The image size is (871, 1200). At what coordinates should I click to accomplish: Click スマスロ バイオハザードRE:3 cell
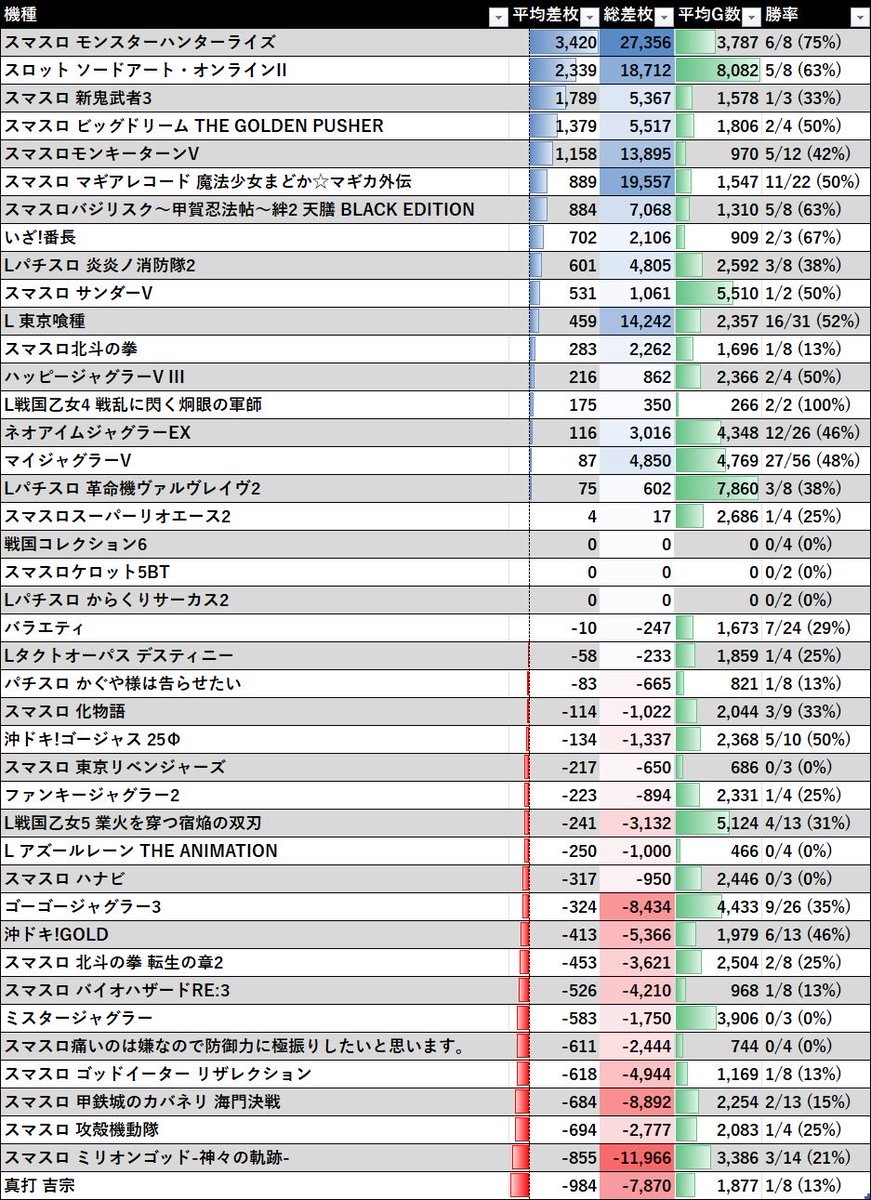point(255,991)
